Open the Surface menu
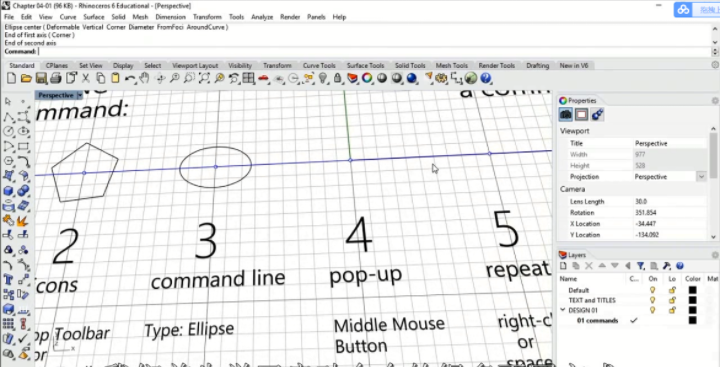Image resolution: width=720 pixels, height=367 pixels. [x=94, y=17]
